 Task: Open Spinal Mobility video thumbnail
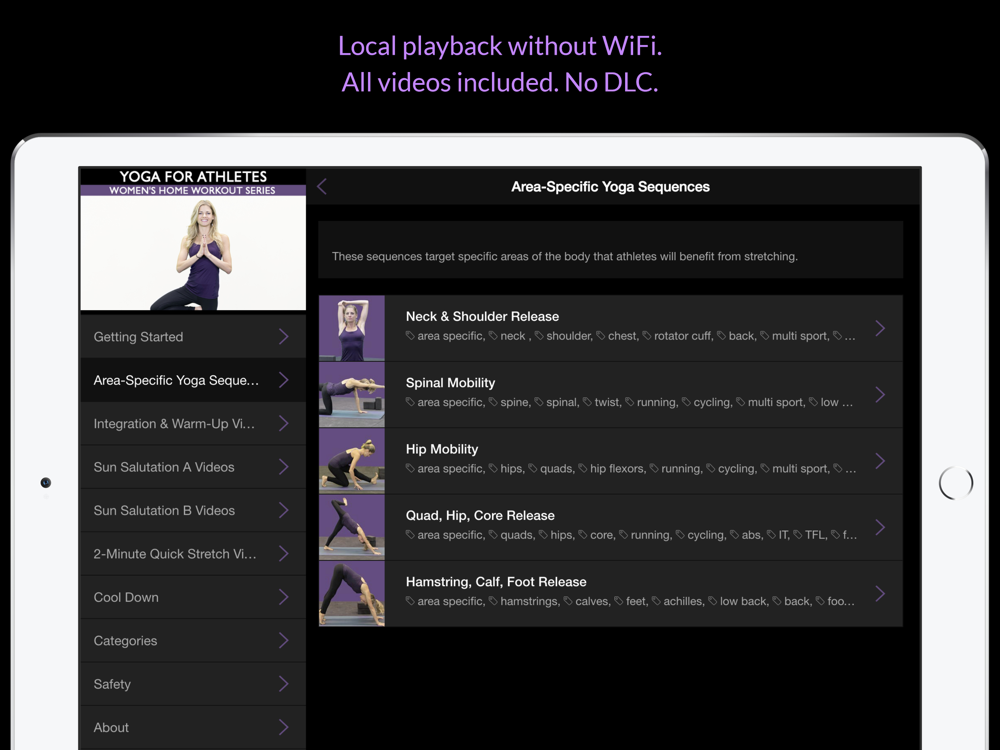pyautogui.click(x=352, y=395)
